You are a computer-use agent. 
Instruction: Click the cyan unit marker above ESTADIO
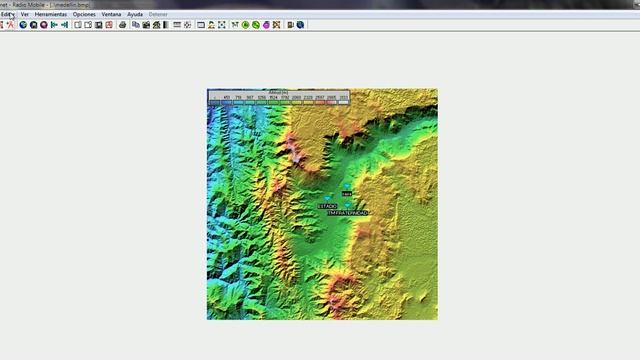(327, 198)
